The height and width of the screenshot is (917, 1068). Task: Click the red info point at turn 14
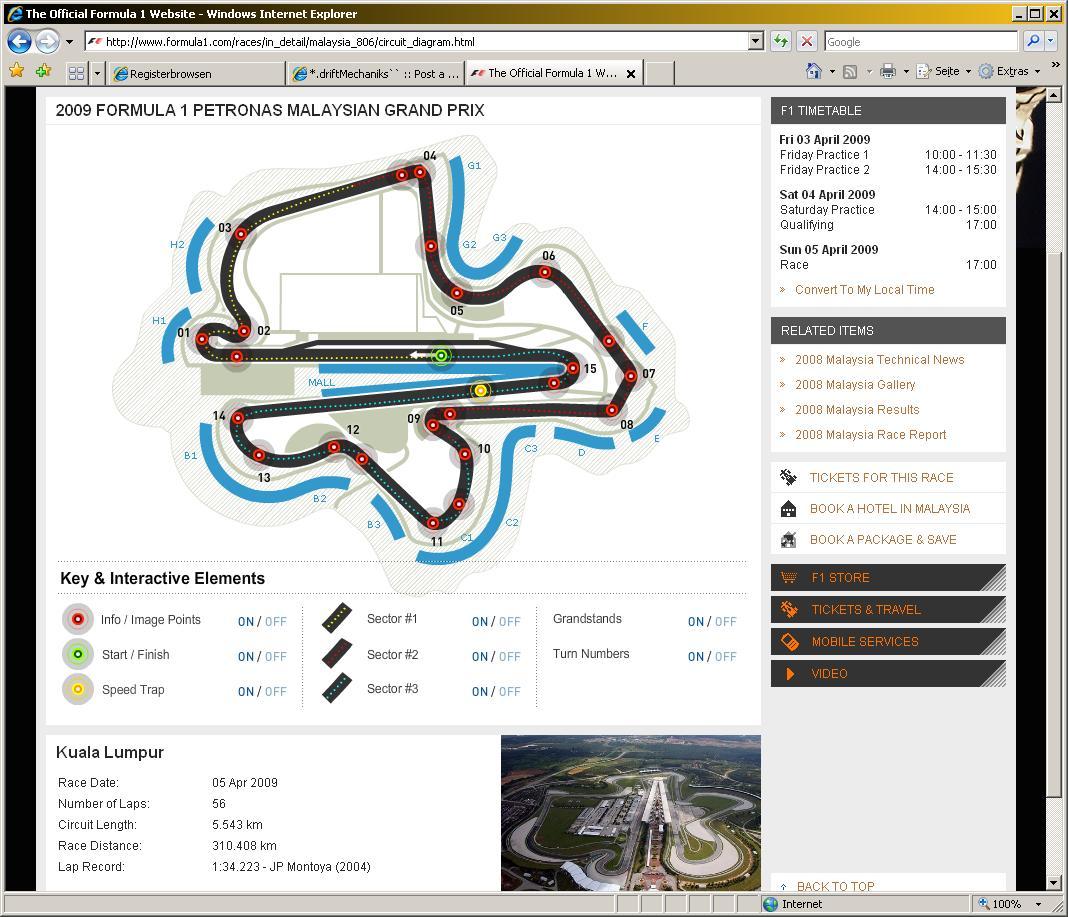[238, 418]
